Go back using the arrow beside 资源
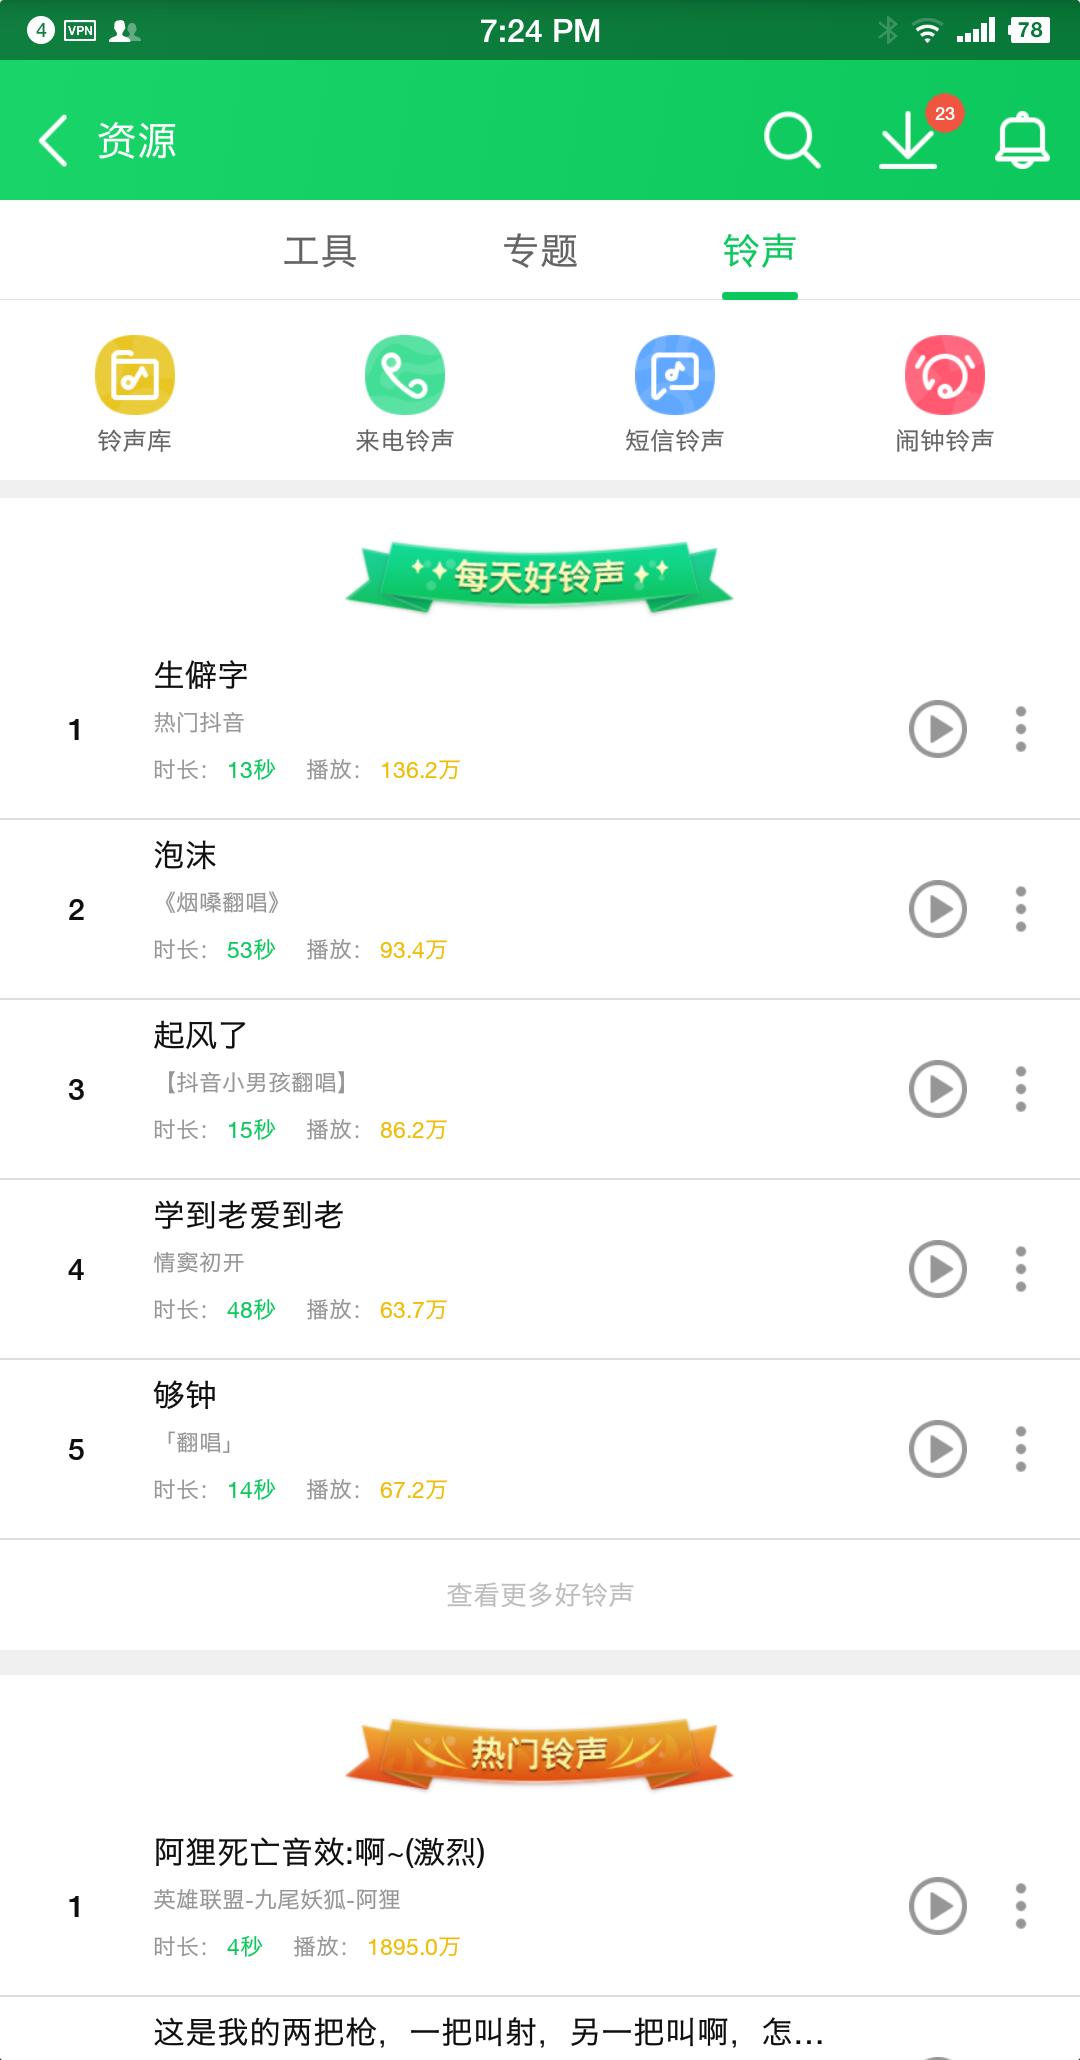This screenshot has width=1080, height=2060. point(54,139)
